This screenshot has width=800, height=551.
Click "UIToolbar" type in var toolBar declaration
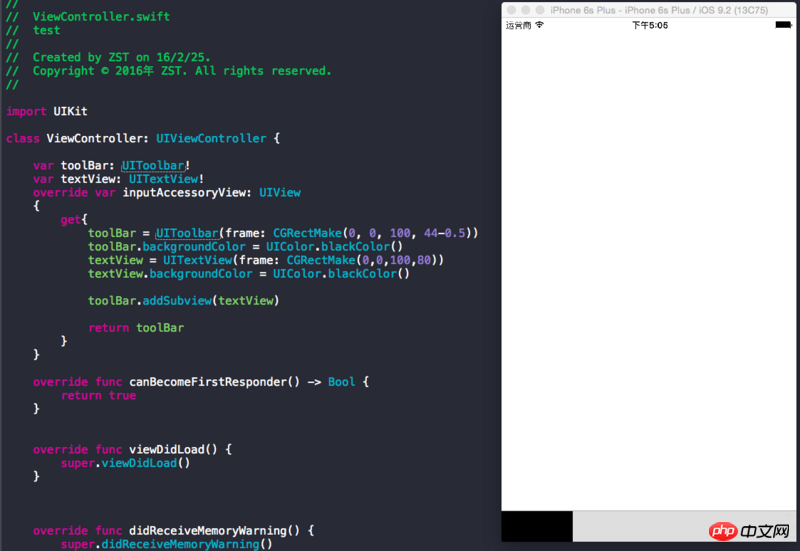point(153,165)
